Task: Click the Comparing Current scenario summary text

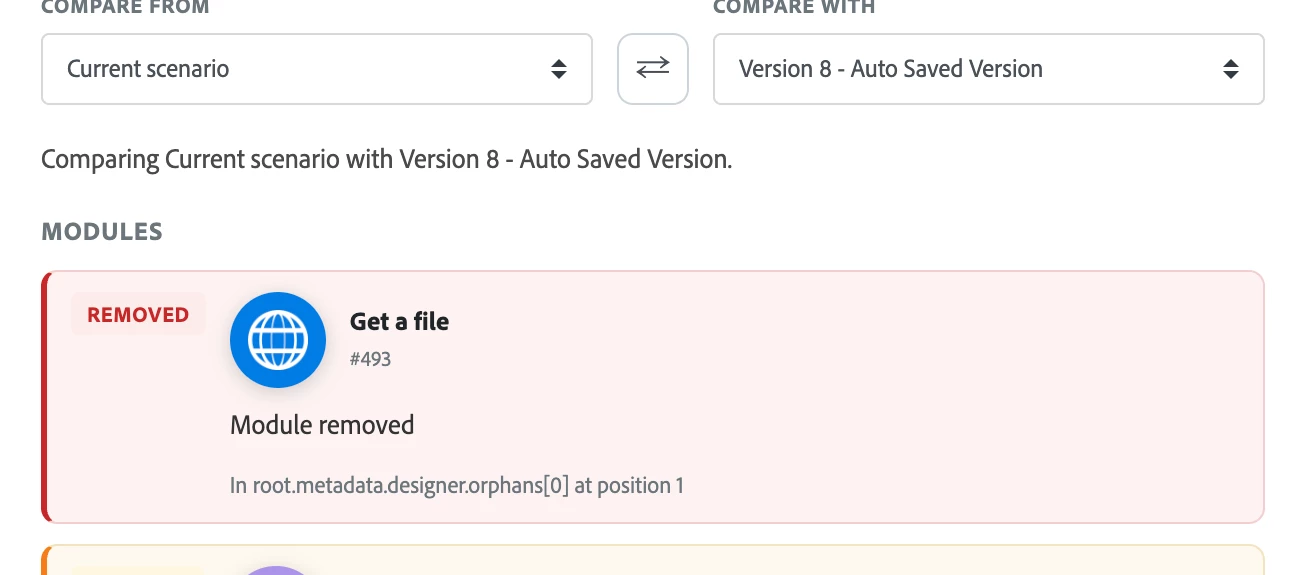Action: point(387,159)
